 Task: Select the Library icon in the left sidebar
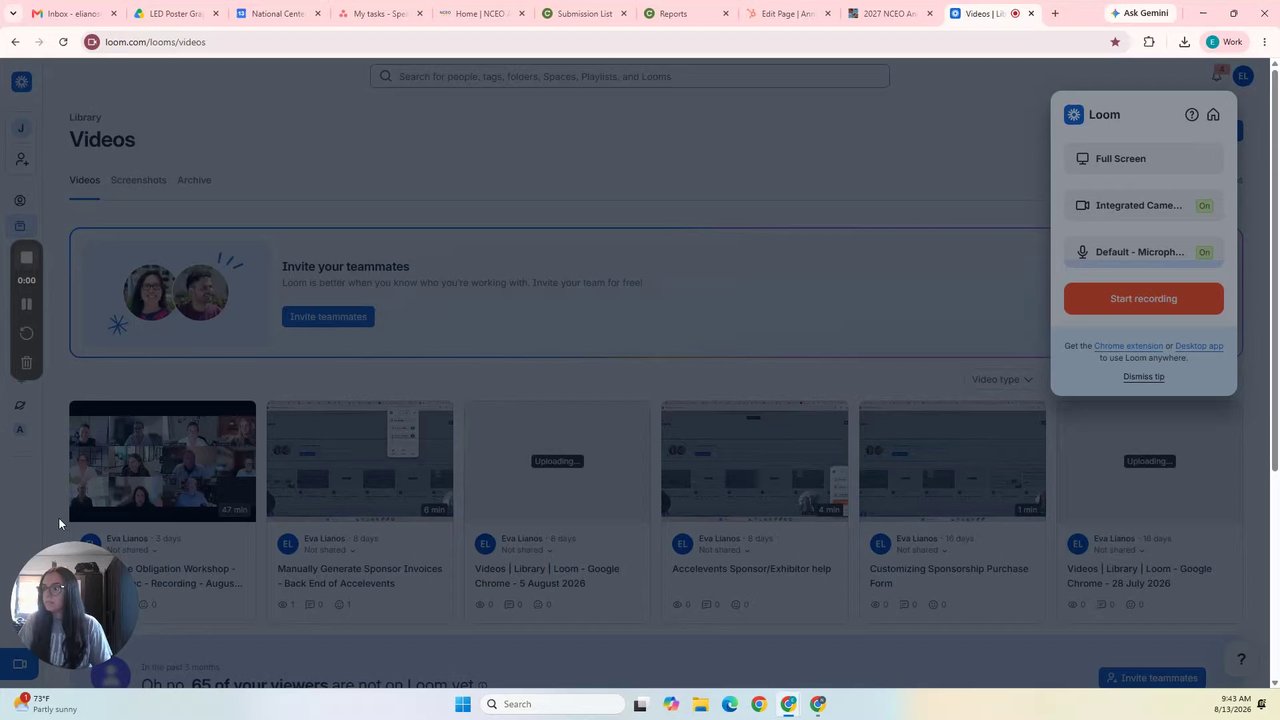tap(20, 226)
